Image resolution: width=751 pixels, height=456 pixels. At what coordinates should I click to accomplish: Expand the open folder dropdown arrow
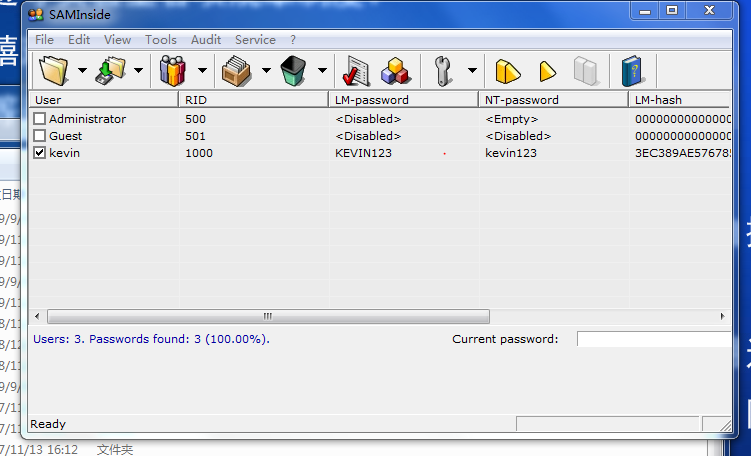pos(82,71)
